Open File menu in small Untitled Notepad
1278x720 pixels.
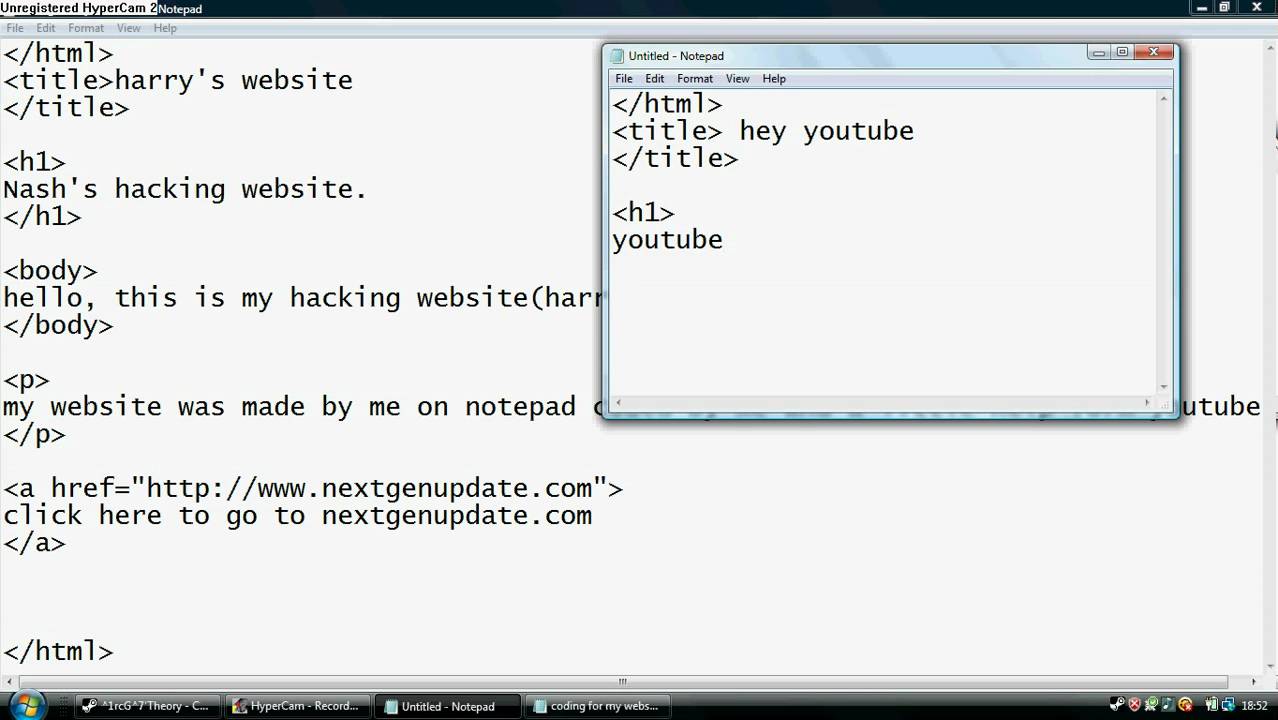pyautogui.click(x=624, y=78)
